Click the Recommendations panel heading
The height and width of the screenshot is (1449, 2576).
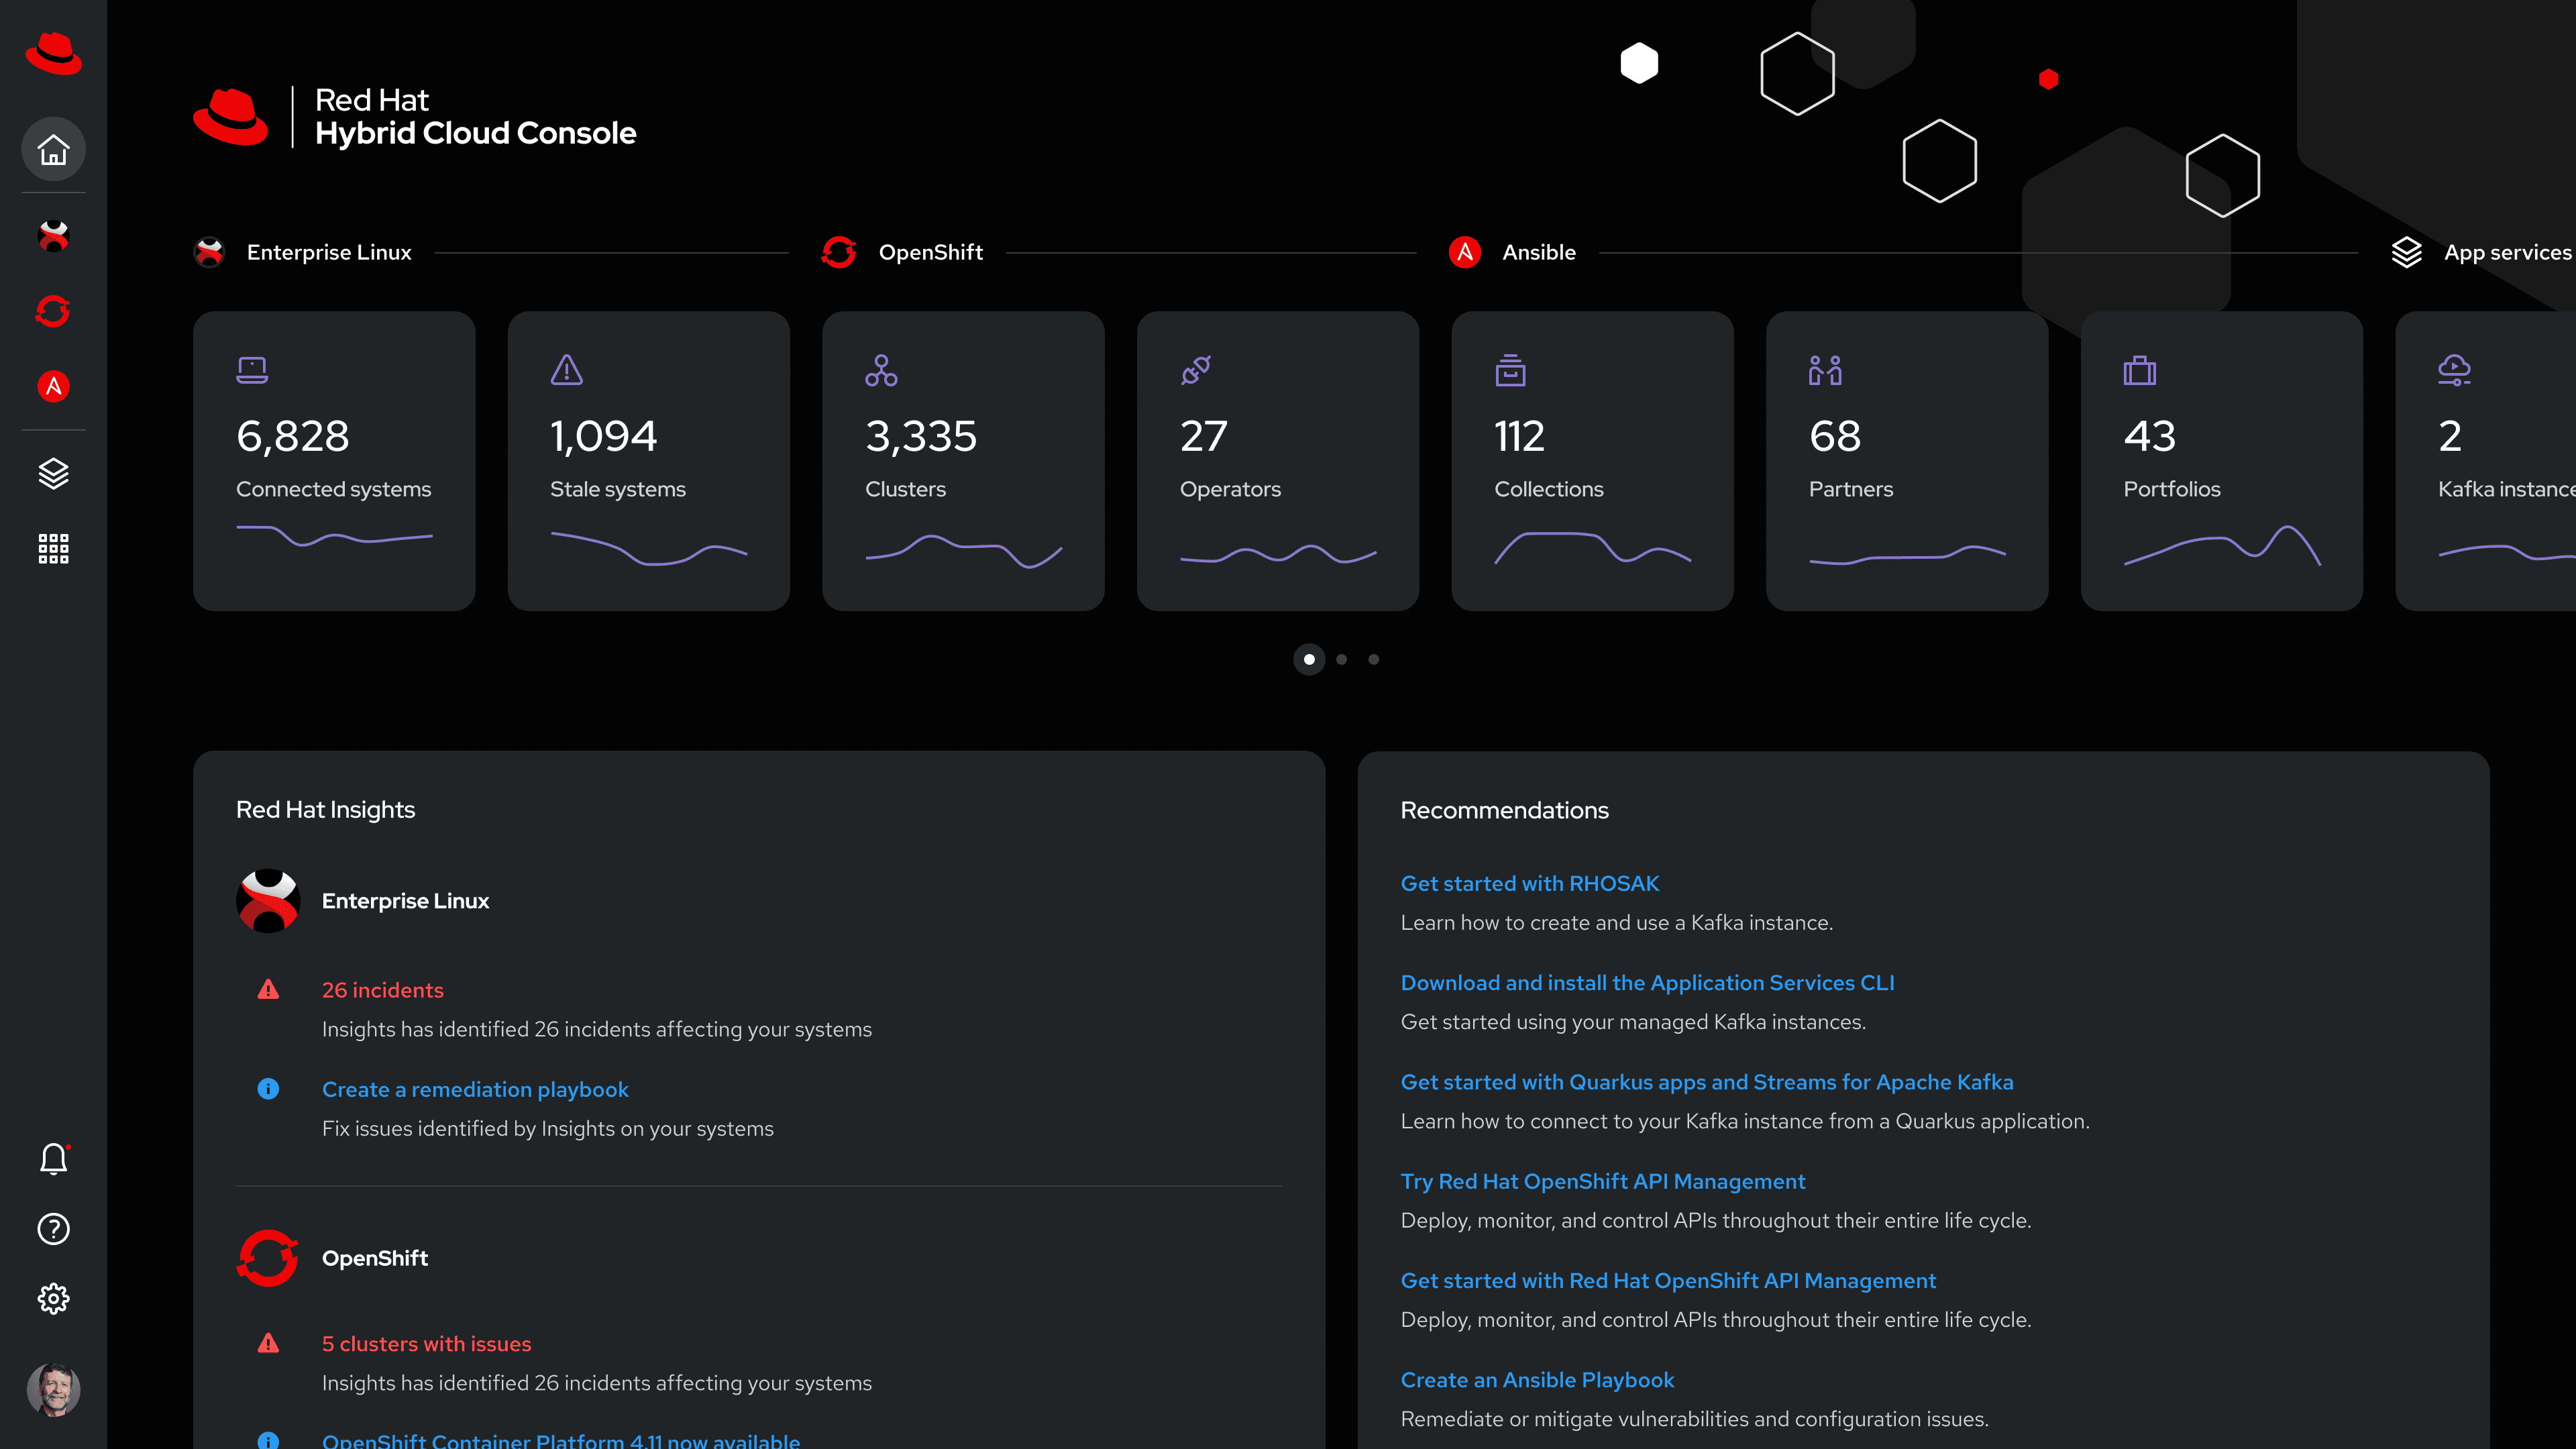click(1504, 810)
